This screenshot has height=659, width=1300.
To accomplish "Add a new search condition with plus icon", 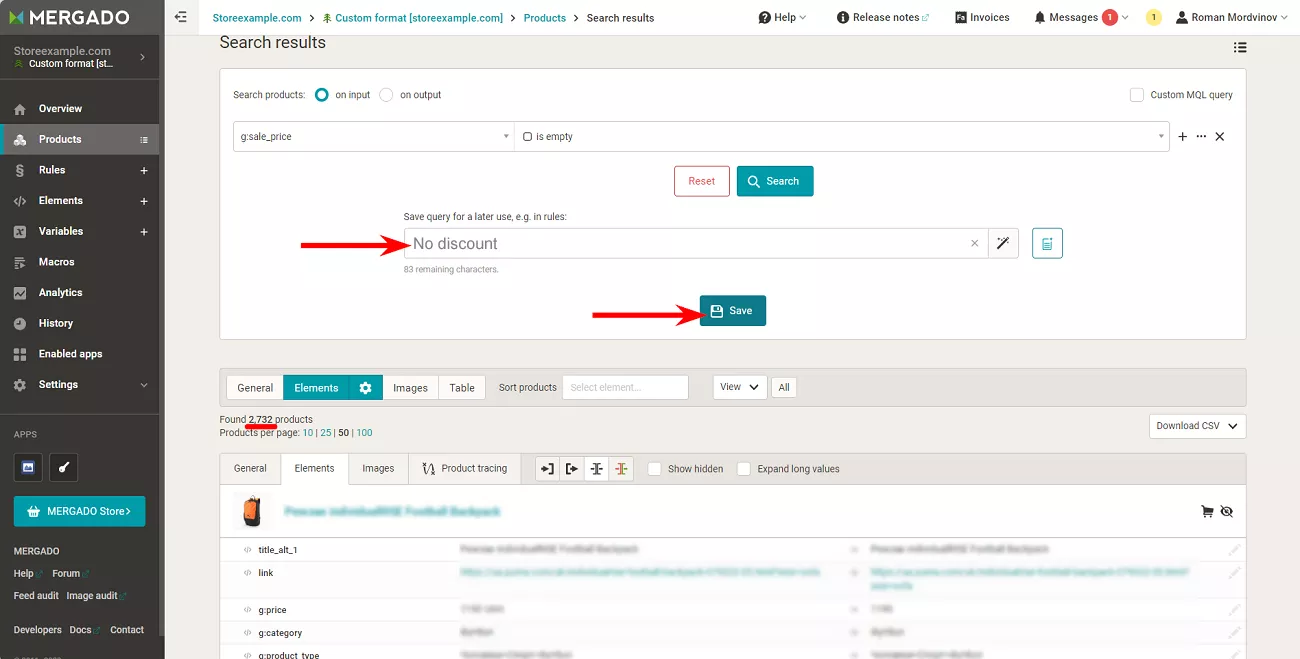I will click(1183, 137).
